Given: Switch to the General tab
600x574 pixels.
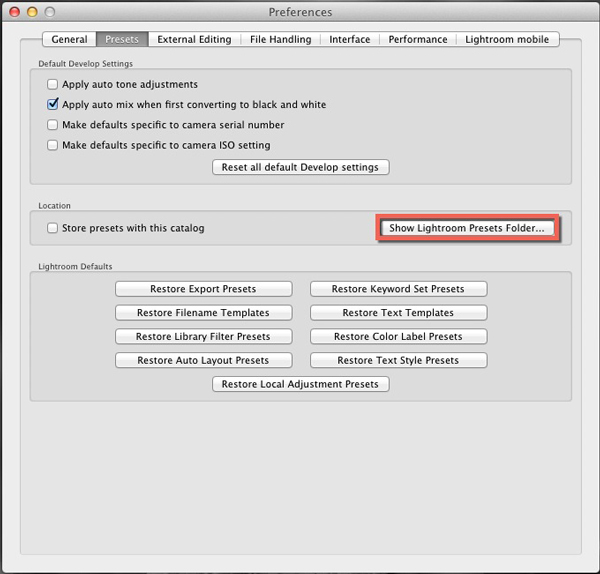Looking at the screenshot, I should 69,40.
